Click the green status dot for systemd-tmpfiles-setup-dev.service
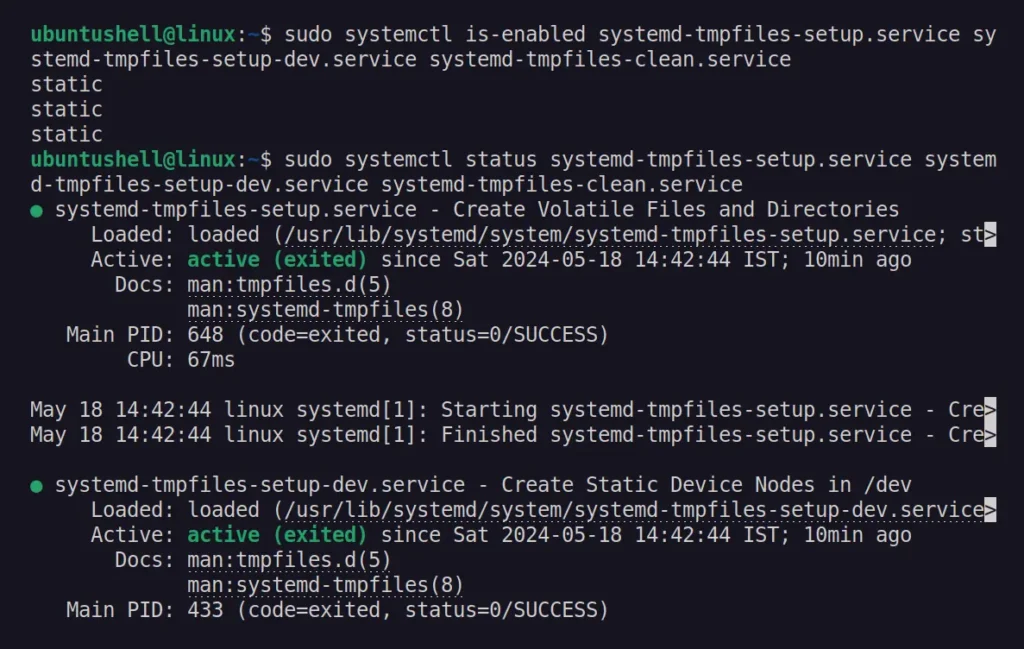 pyautogui.click(x=37, y=486)
